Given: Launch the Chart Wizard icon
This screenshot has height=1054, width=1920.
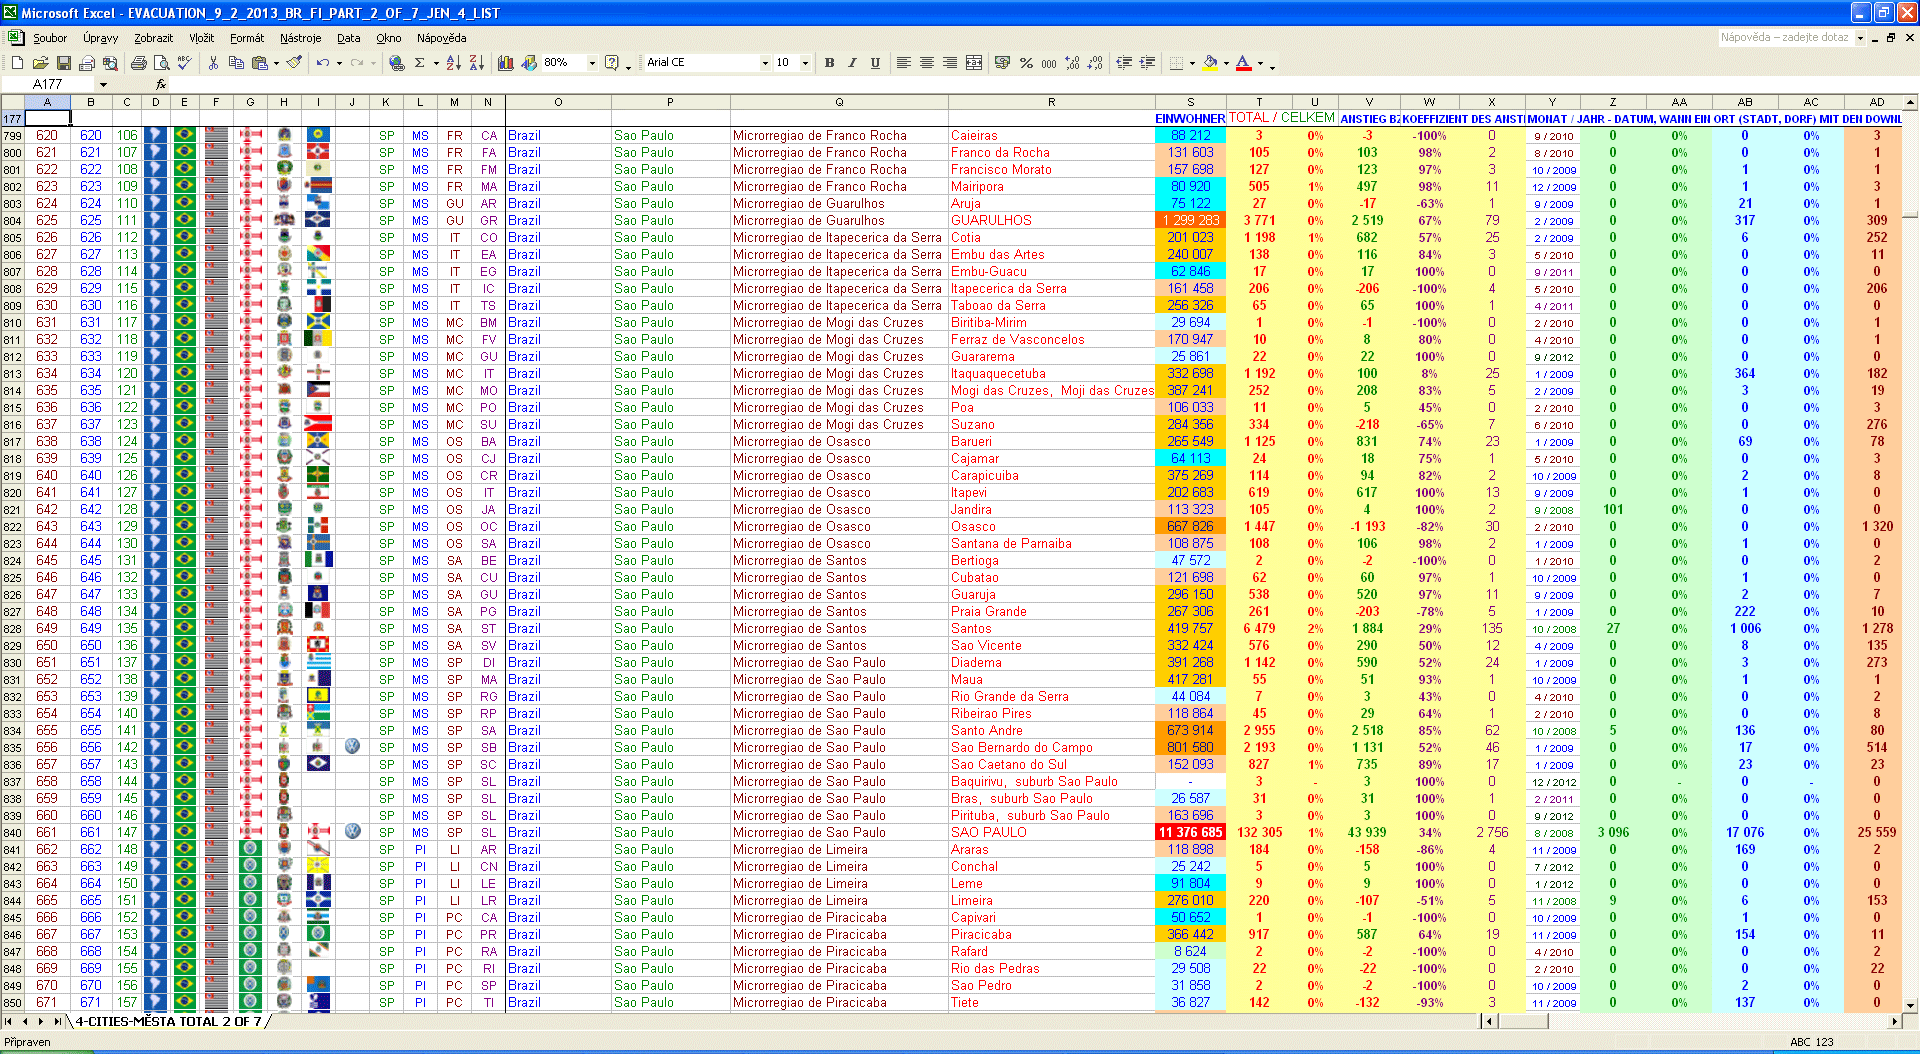Looking at the screenshot, I should [x=506, y=63].
